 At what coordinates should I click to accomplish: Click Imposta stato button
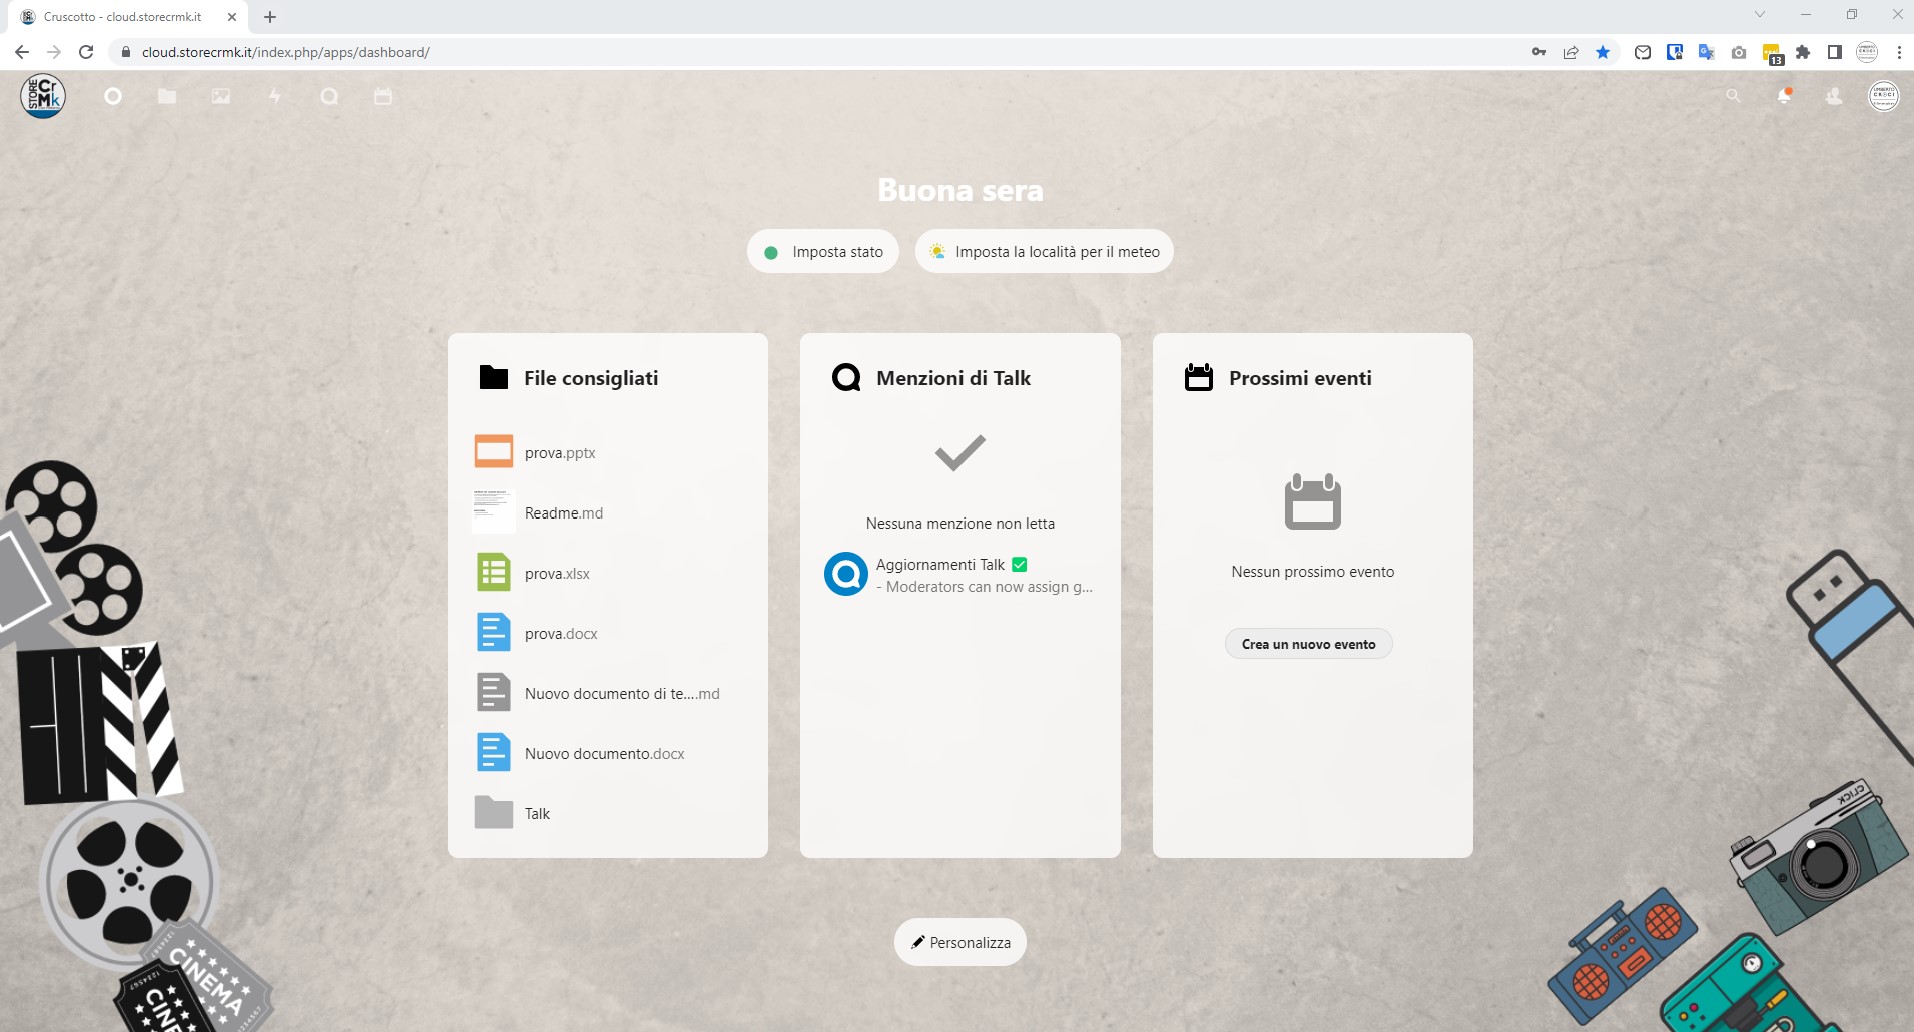pos(823,252)
